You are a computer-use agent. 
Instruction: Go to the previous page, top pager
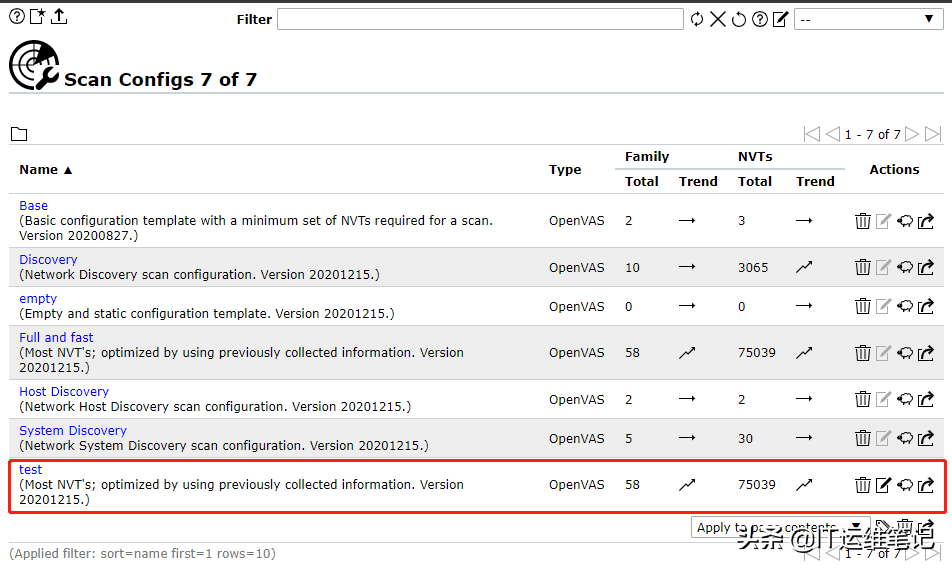pyautogui.click(x=832, y=134)
